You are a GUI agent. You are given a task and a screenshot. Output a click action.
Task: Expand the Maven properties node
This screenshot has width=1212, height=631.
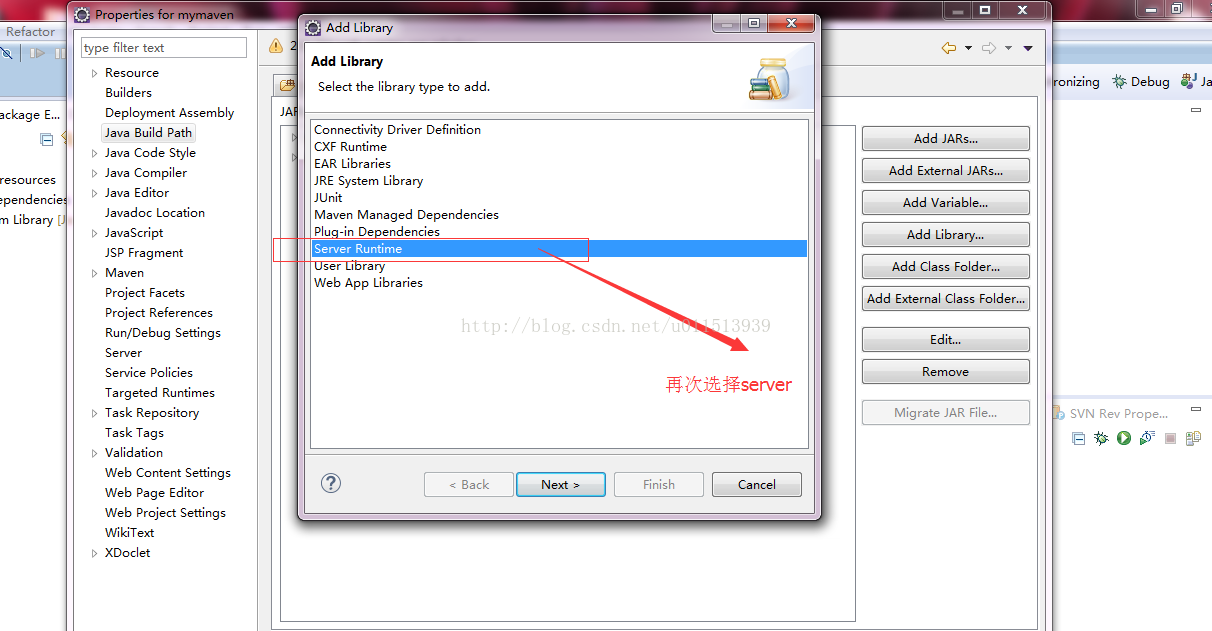[94, 273]
